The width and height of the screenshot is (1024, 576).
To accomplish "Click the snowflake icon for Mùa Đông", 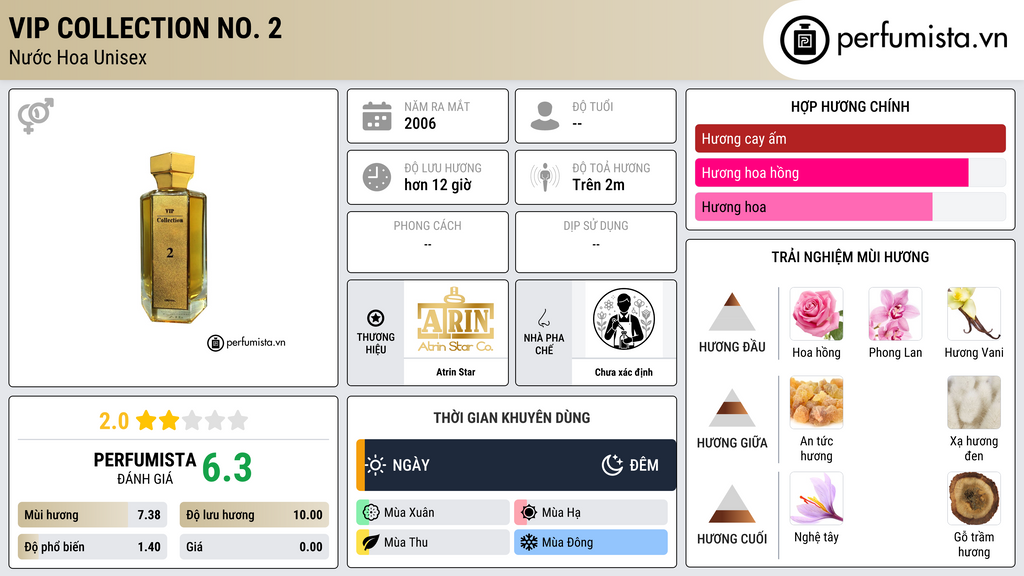I will pyautogui.click(x=529, y=542).
